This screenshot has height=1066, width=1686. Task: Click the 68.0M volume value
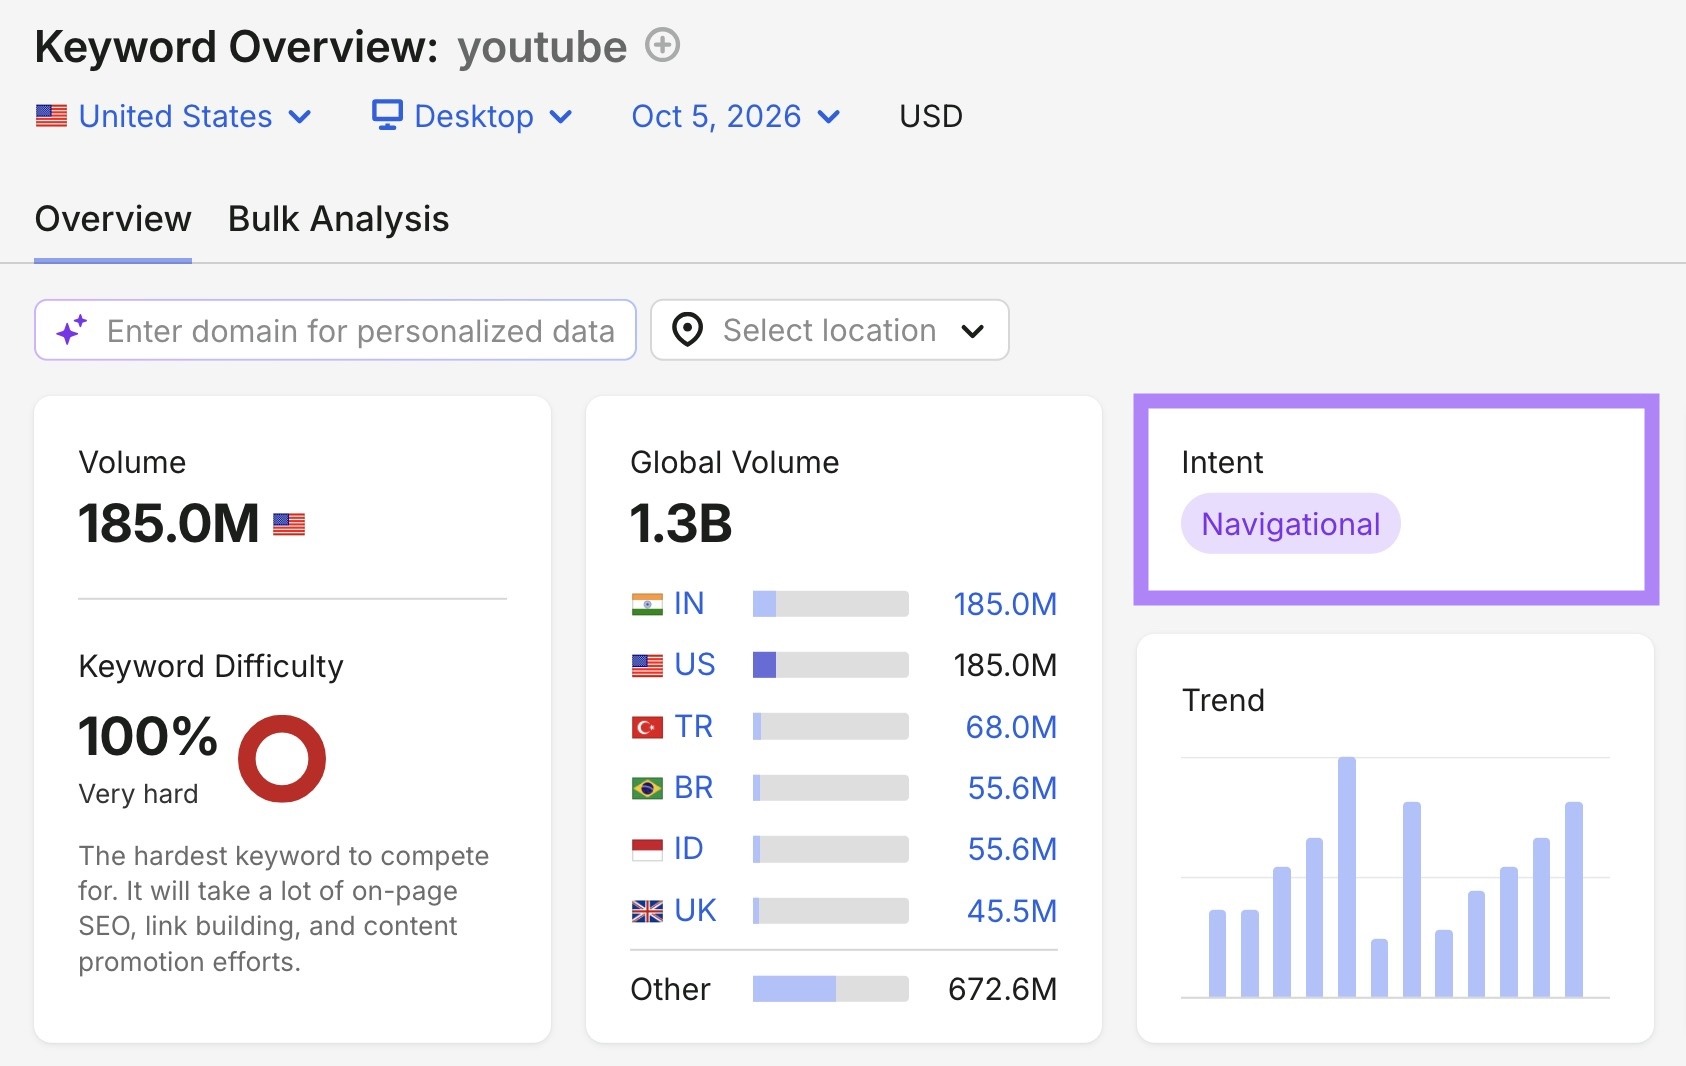[x=1011, y=727]
